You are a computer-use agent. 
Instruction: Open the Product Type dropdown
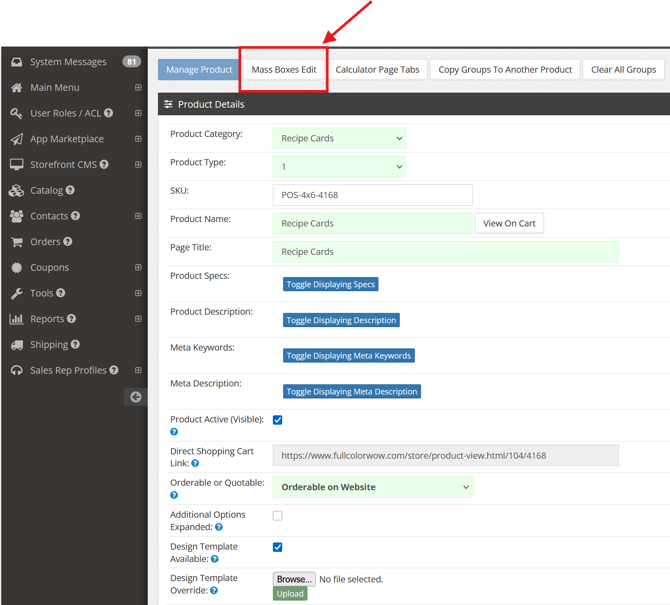(339, 167)
